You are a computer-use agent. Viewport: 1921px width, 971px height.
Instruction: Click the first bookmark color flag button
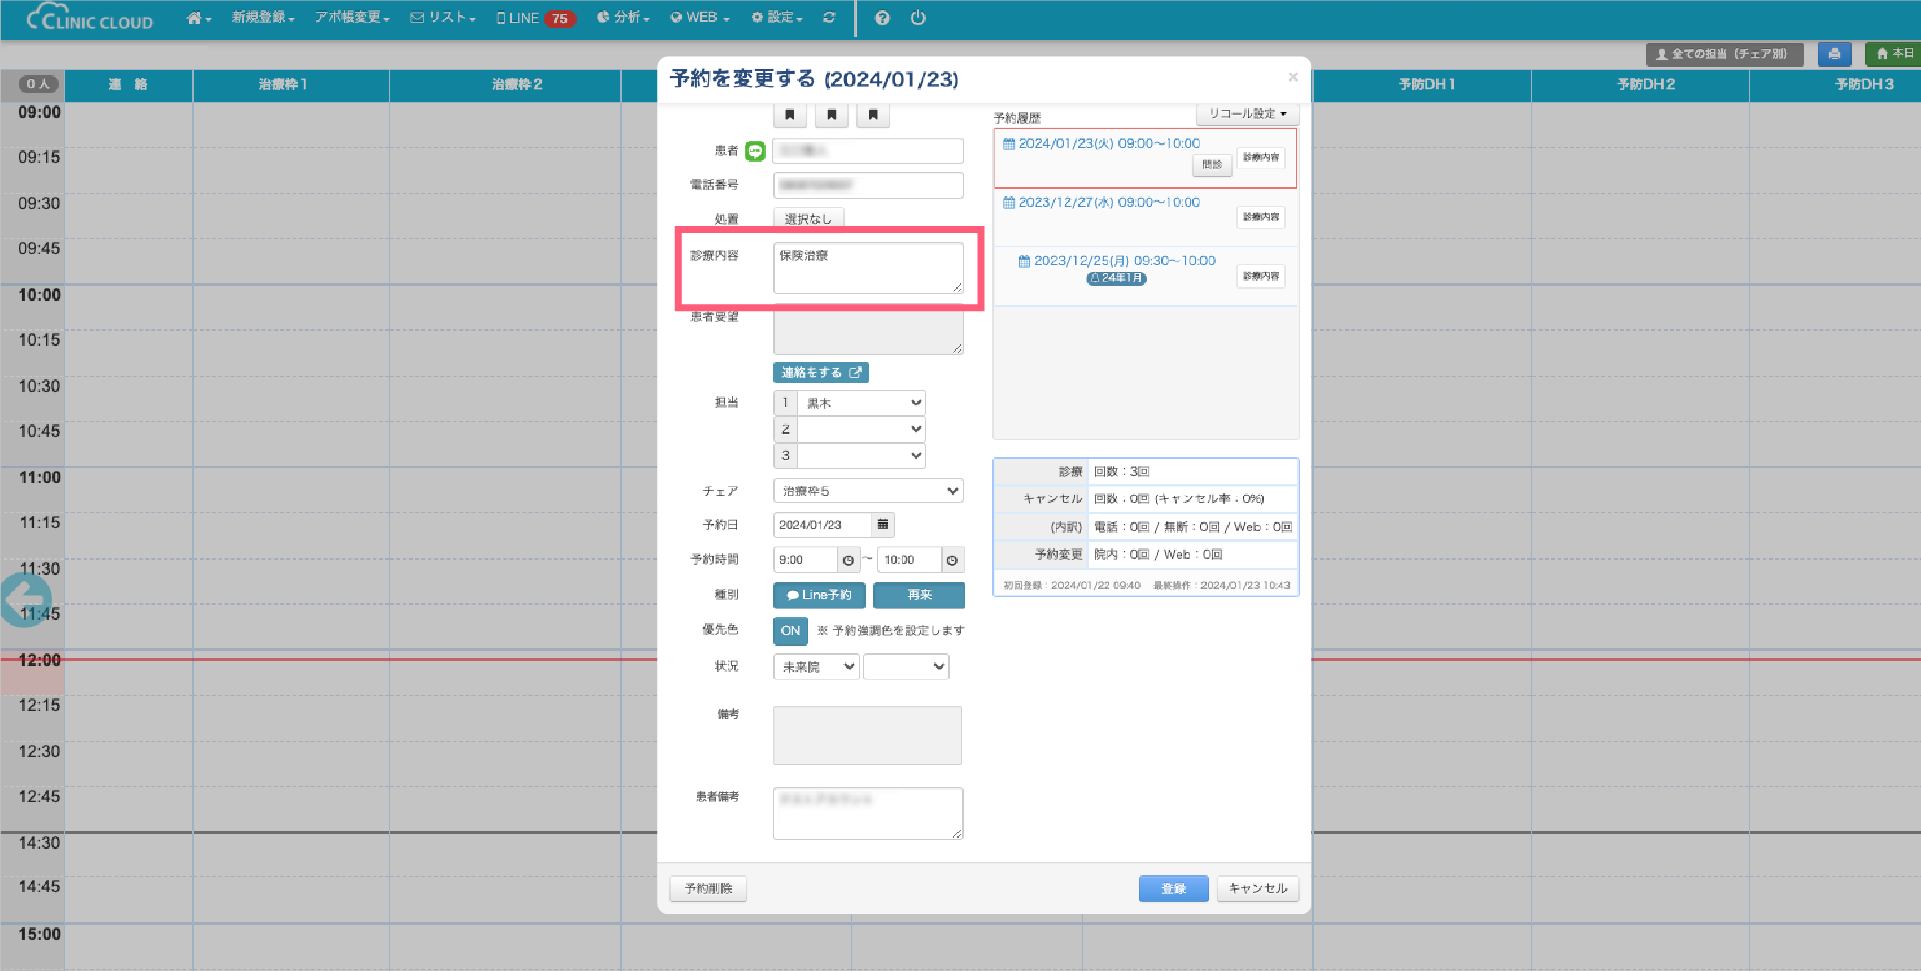coord(790,115)
